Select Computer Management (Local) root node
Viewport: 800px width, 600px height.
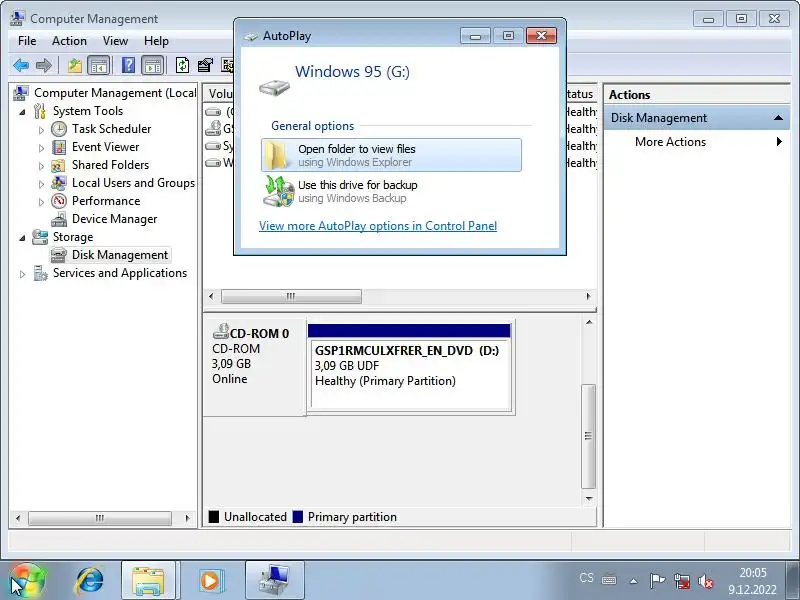pyautogui.click(x=115, y=93)
